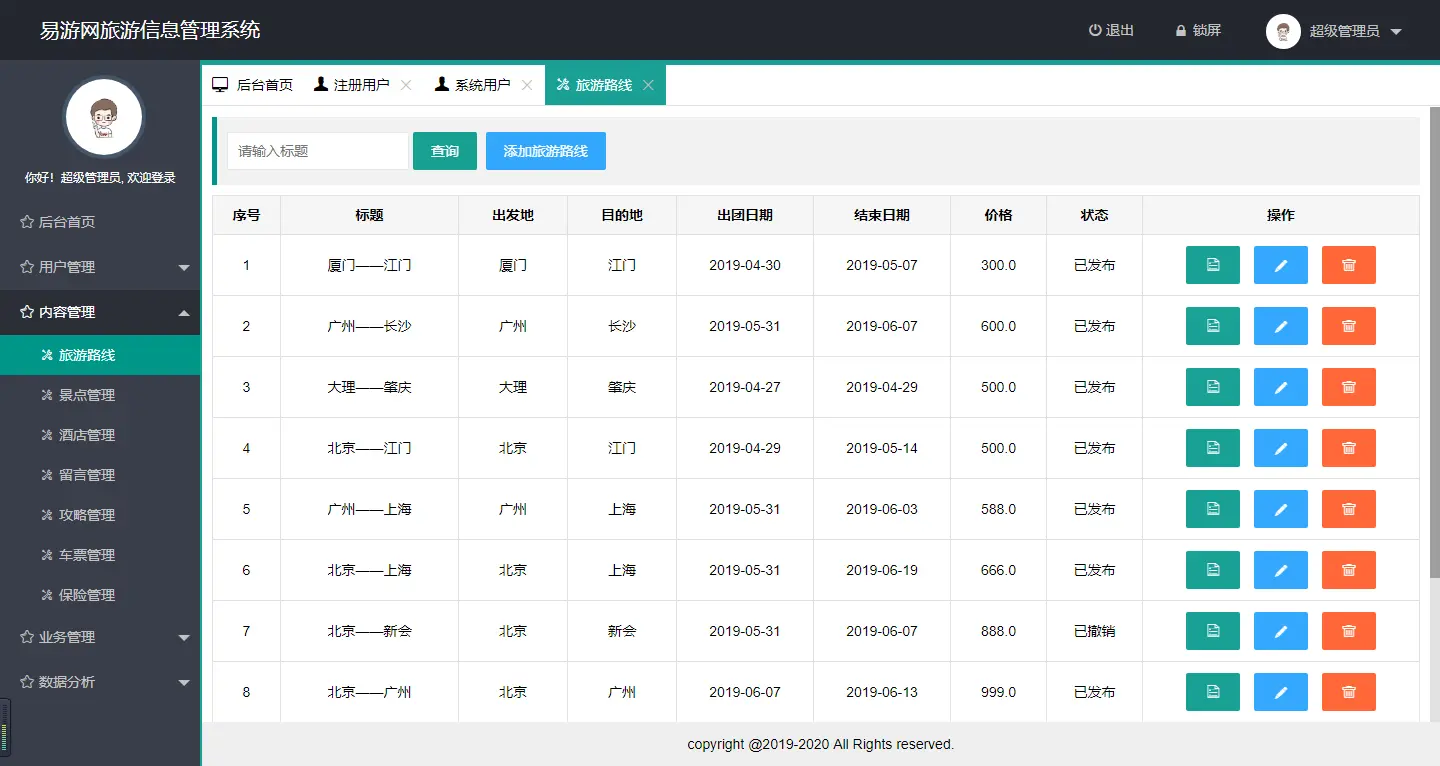This screenshot has height=766, width=1440.
Task: Open the view icon on the 北京——广州 row
Action: (1213, 692)
